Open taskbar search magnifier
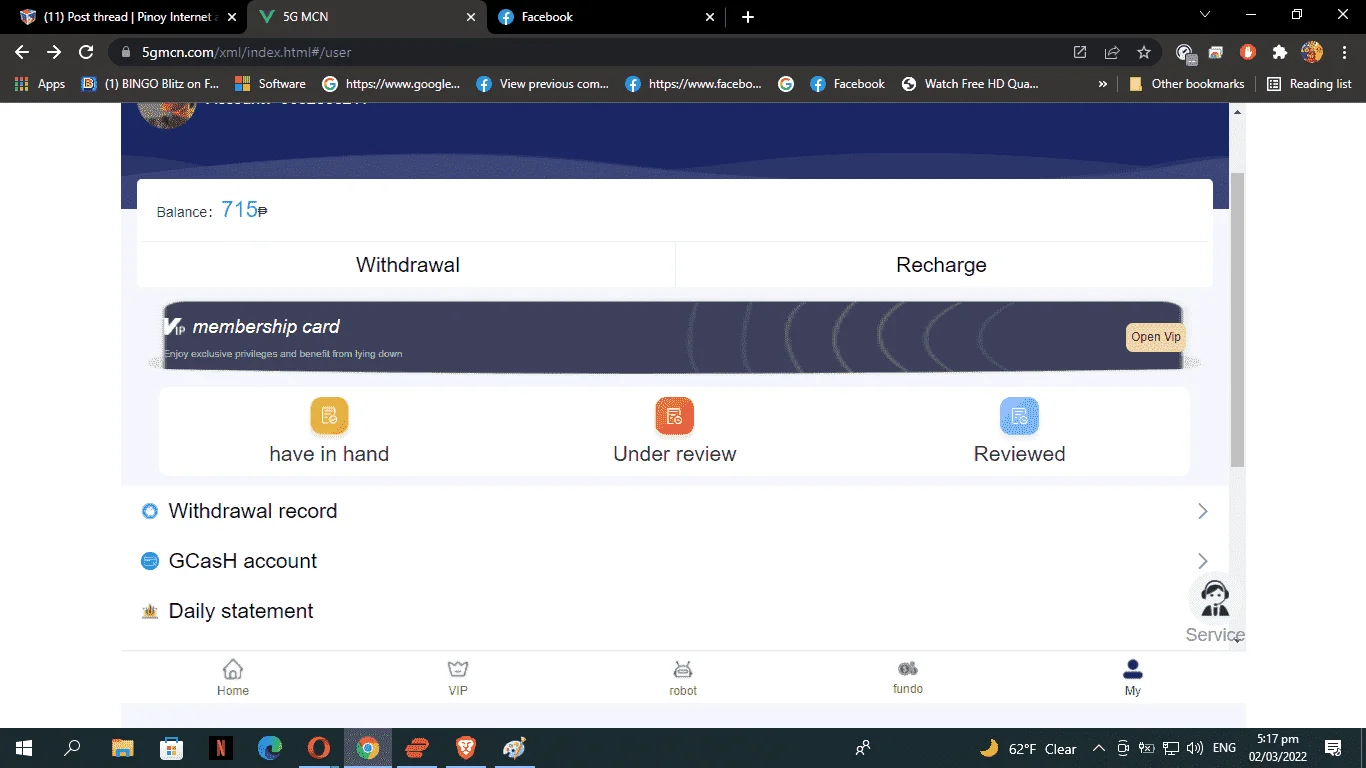Image resolution: width=1366 pixels, height=768 pixels. (x=73, y=748)
